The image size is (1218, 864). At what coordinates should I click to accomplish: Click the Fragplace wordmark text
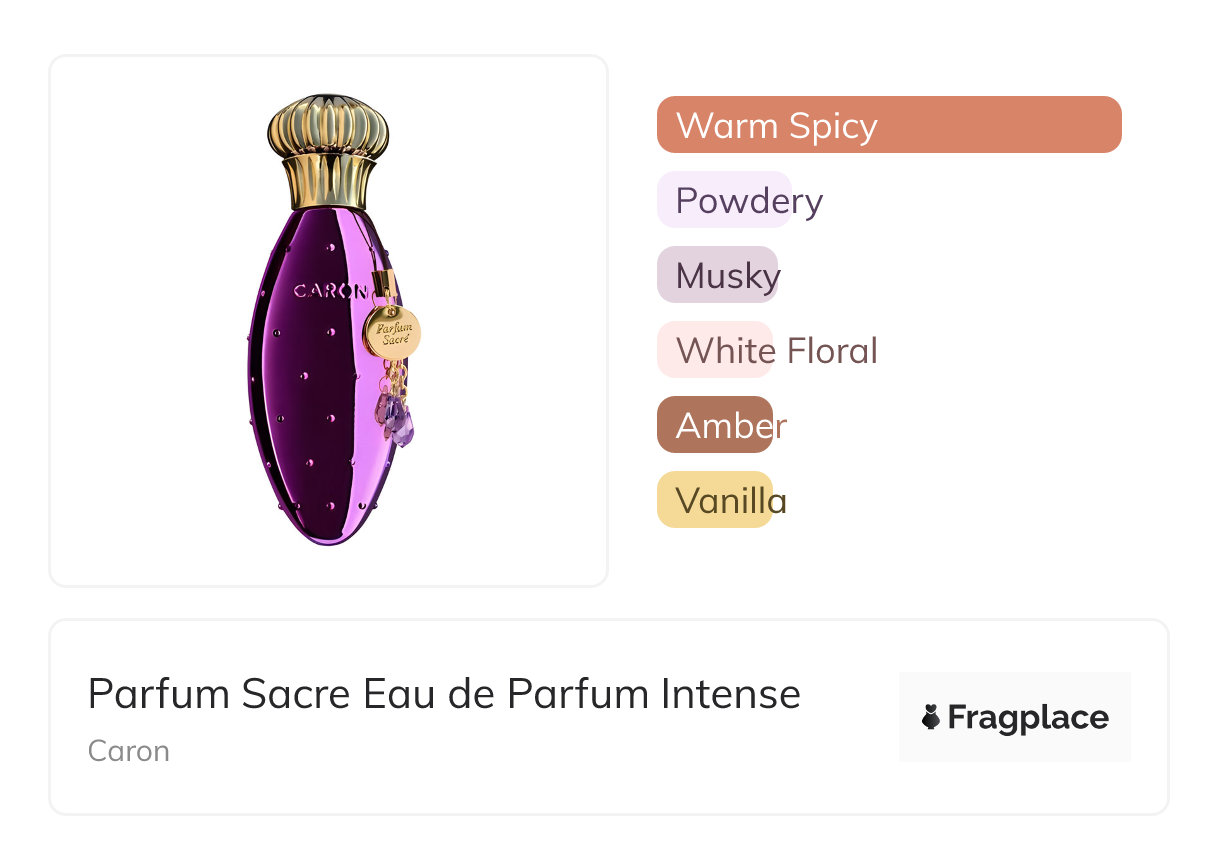coord(1028,718)
